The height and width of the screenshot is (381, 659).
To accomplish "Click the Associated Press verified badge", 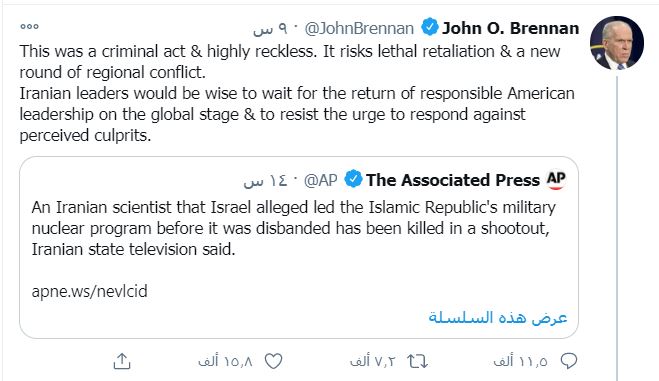I will [x=353, y=179].
